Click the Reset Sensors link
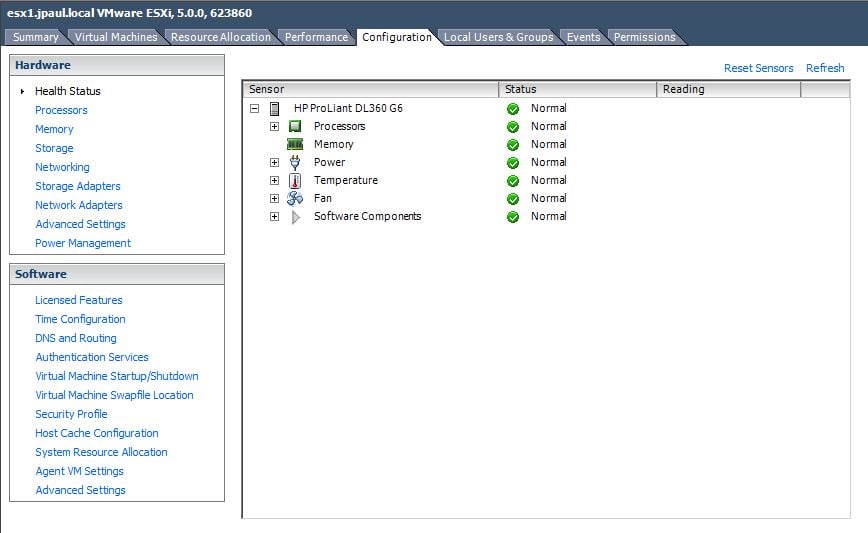 click(758, 68)
